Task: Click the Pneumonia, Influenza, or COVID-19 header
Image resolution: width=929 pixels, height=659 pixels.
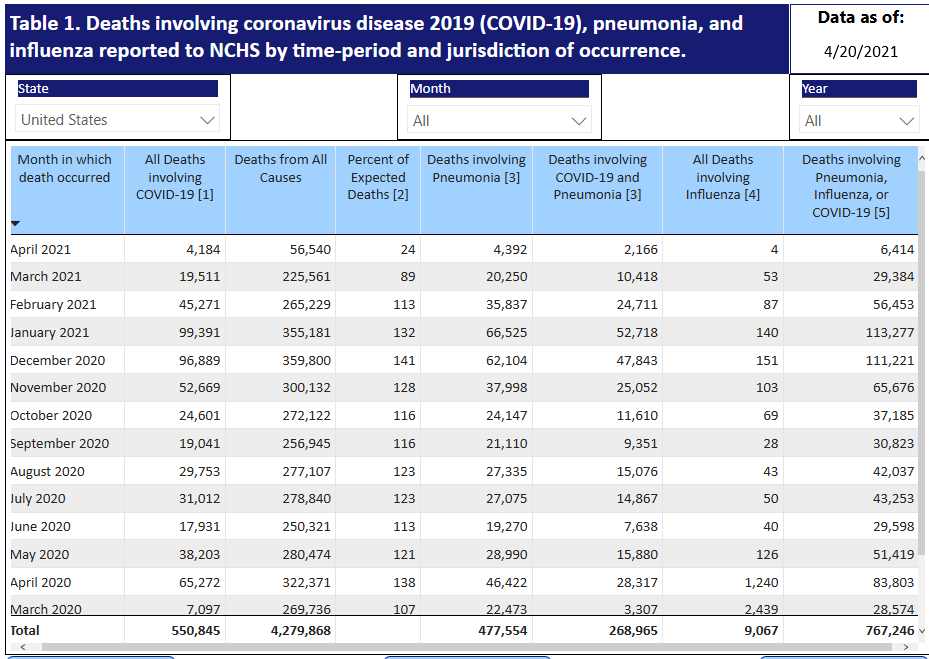Action: coord(850,186)
